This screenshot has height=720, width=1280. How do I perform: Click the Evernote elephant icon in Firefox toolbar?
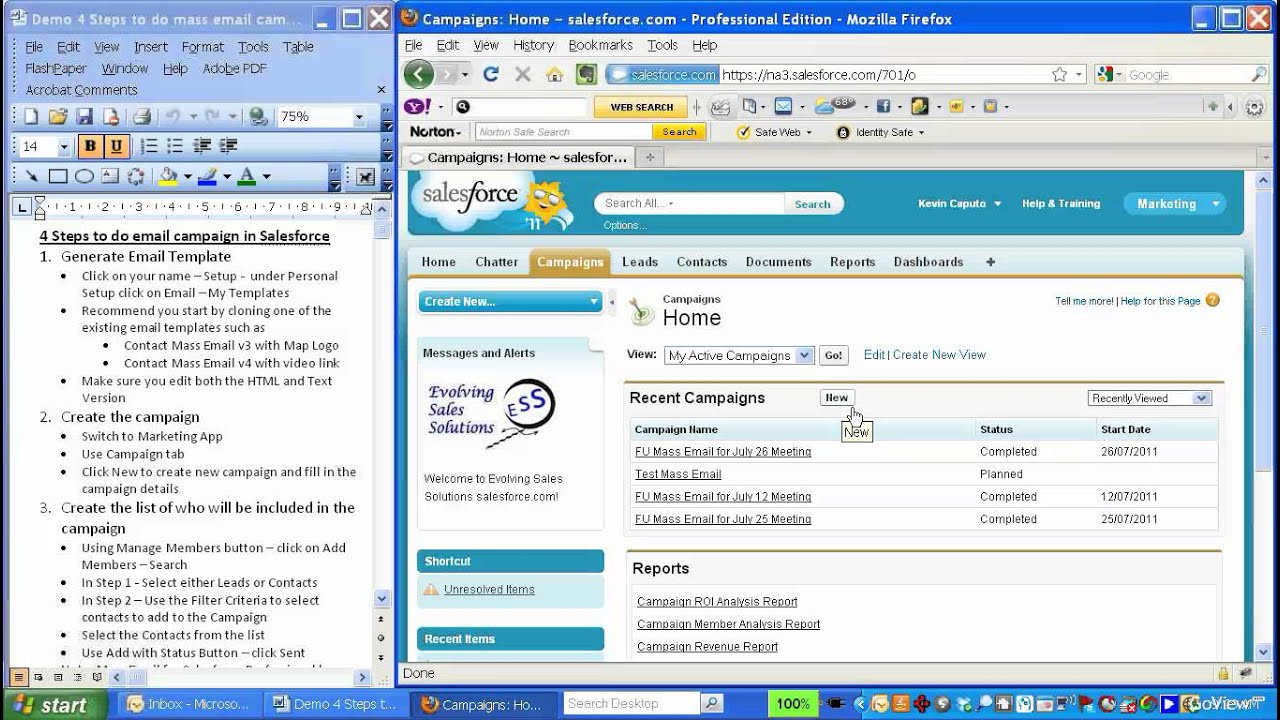click(587, 74)
